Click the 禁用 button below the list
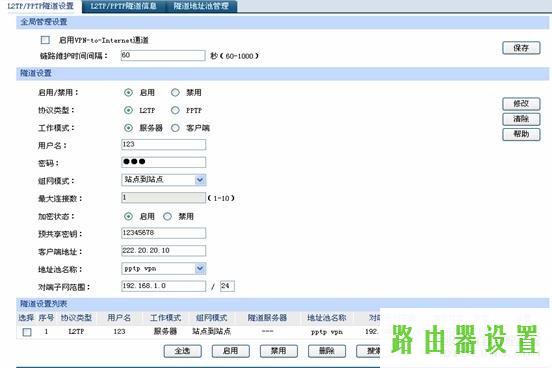Image resolution: width=552 pixels, height=368 pixels. pyautogui.click(x=278, y=351)
